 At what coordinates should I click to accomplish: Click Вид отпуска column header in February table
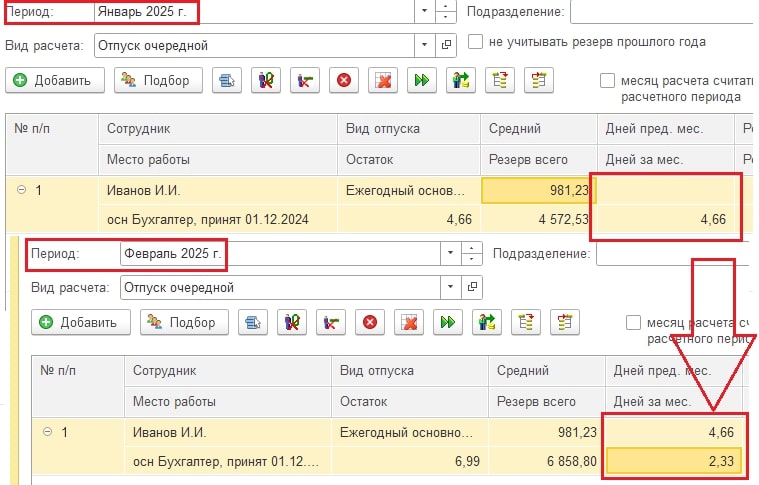coord(410,371)
